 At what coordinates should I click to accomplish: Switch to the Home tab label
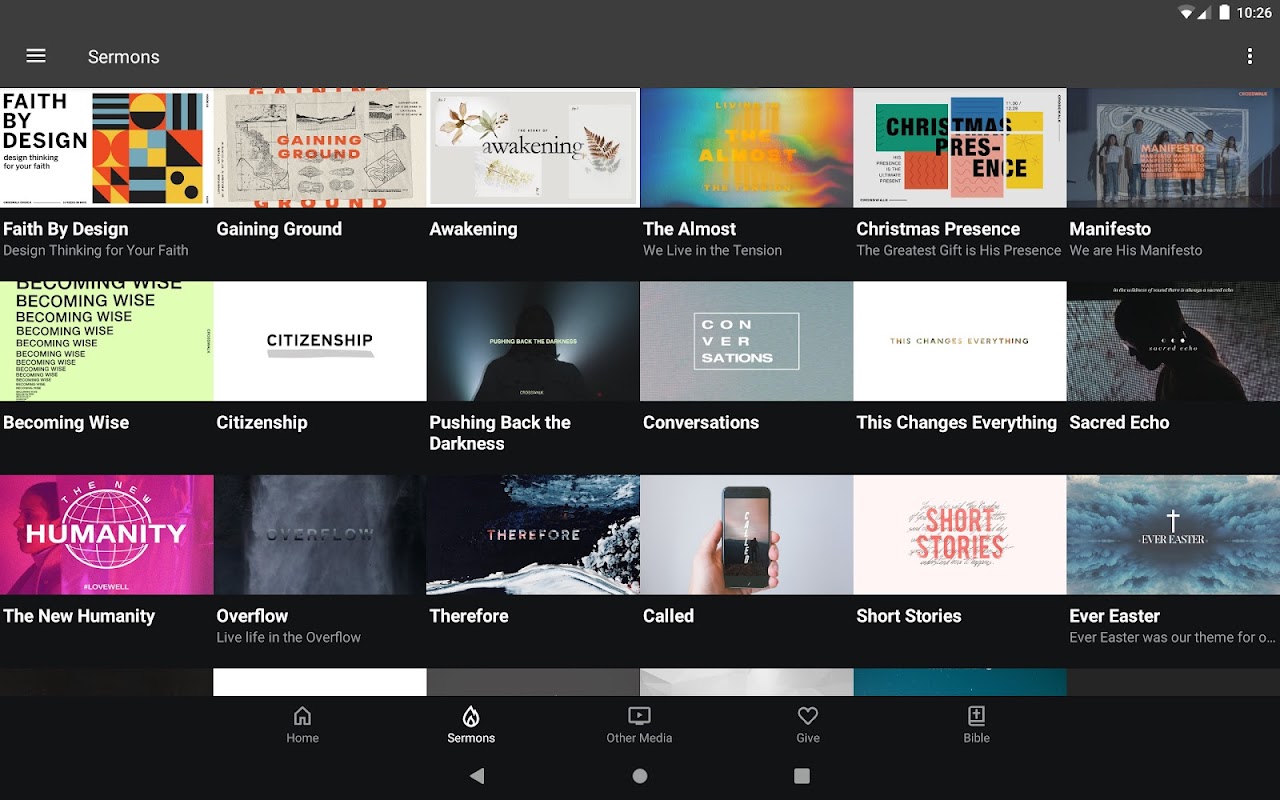tap(302, 738)
